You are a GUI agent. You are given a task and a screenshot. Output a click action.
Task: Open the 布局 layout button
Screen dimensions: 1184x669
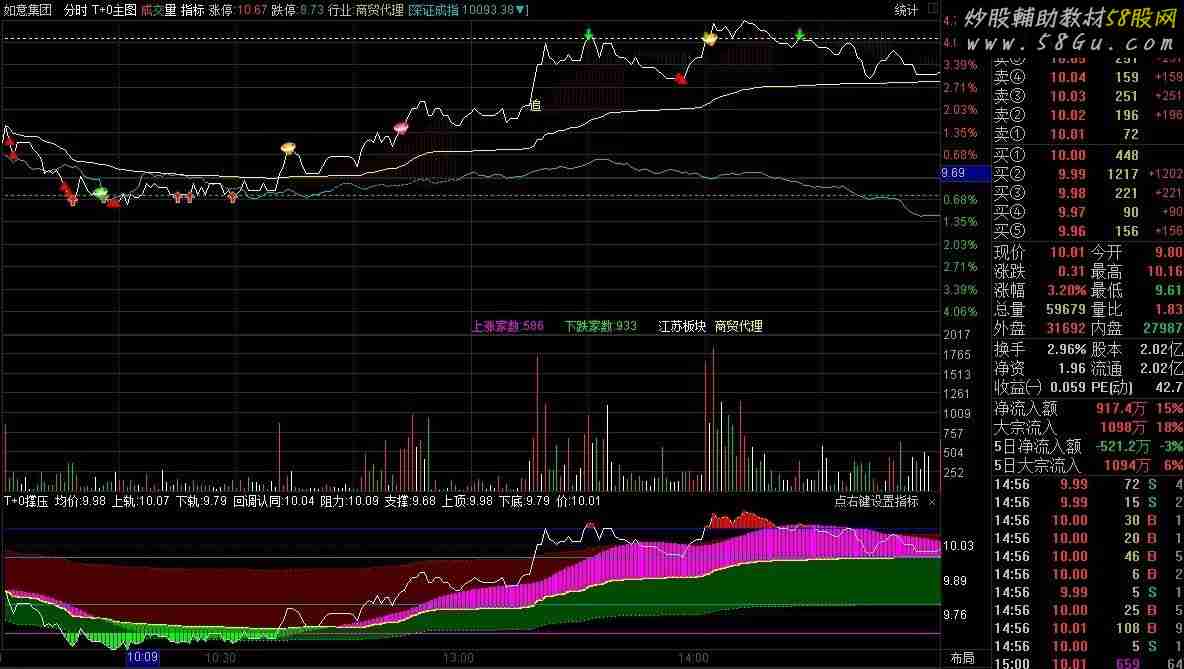point(962,658)
